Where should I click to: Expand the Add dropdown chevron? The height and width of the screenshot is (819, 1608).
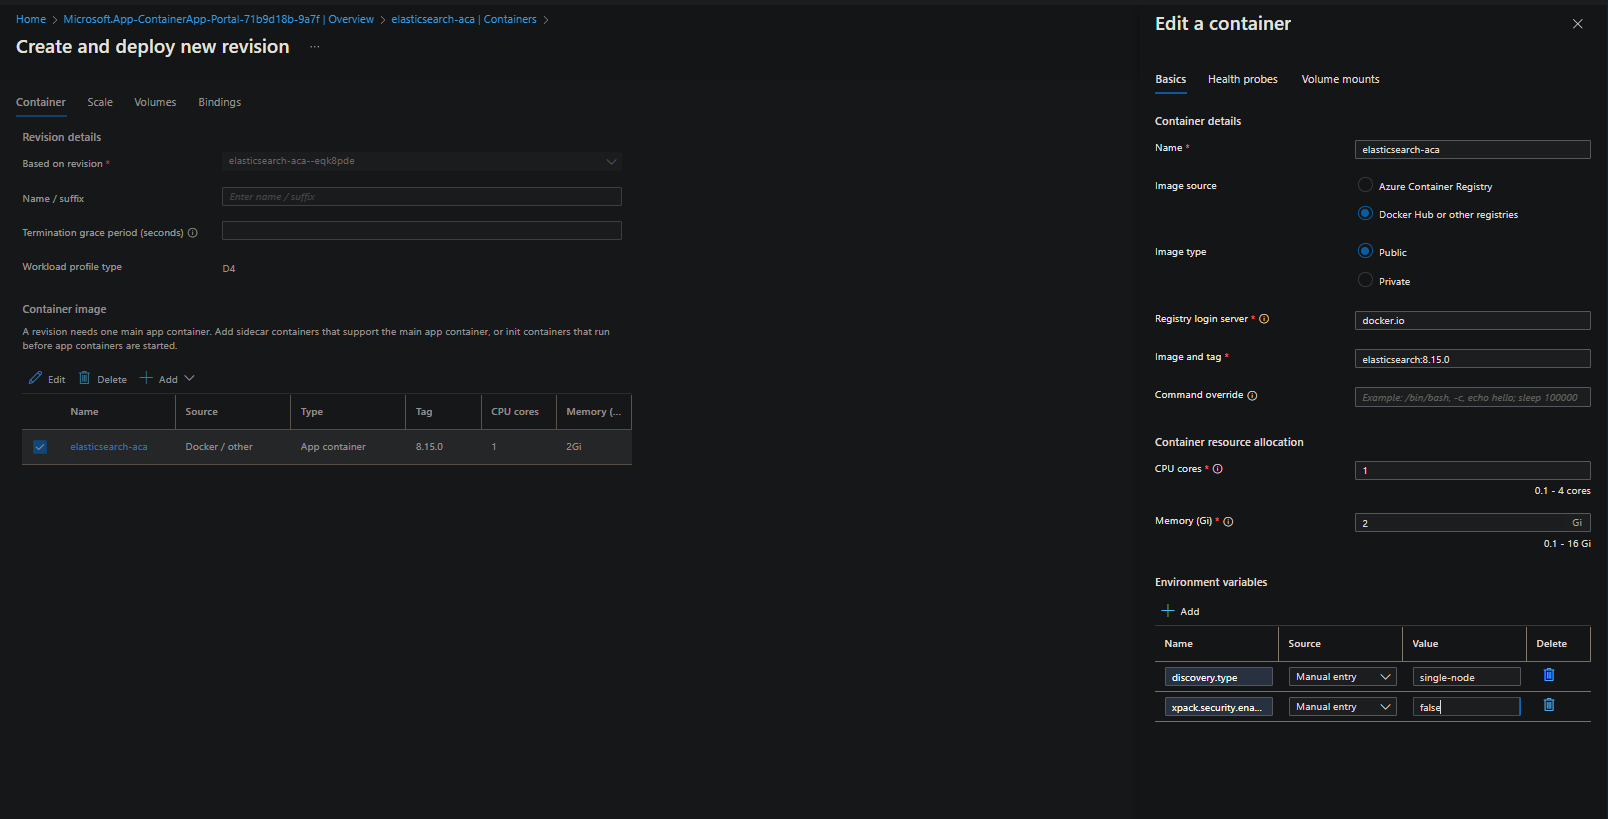click(x=189, y=378)
